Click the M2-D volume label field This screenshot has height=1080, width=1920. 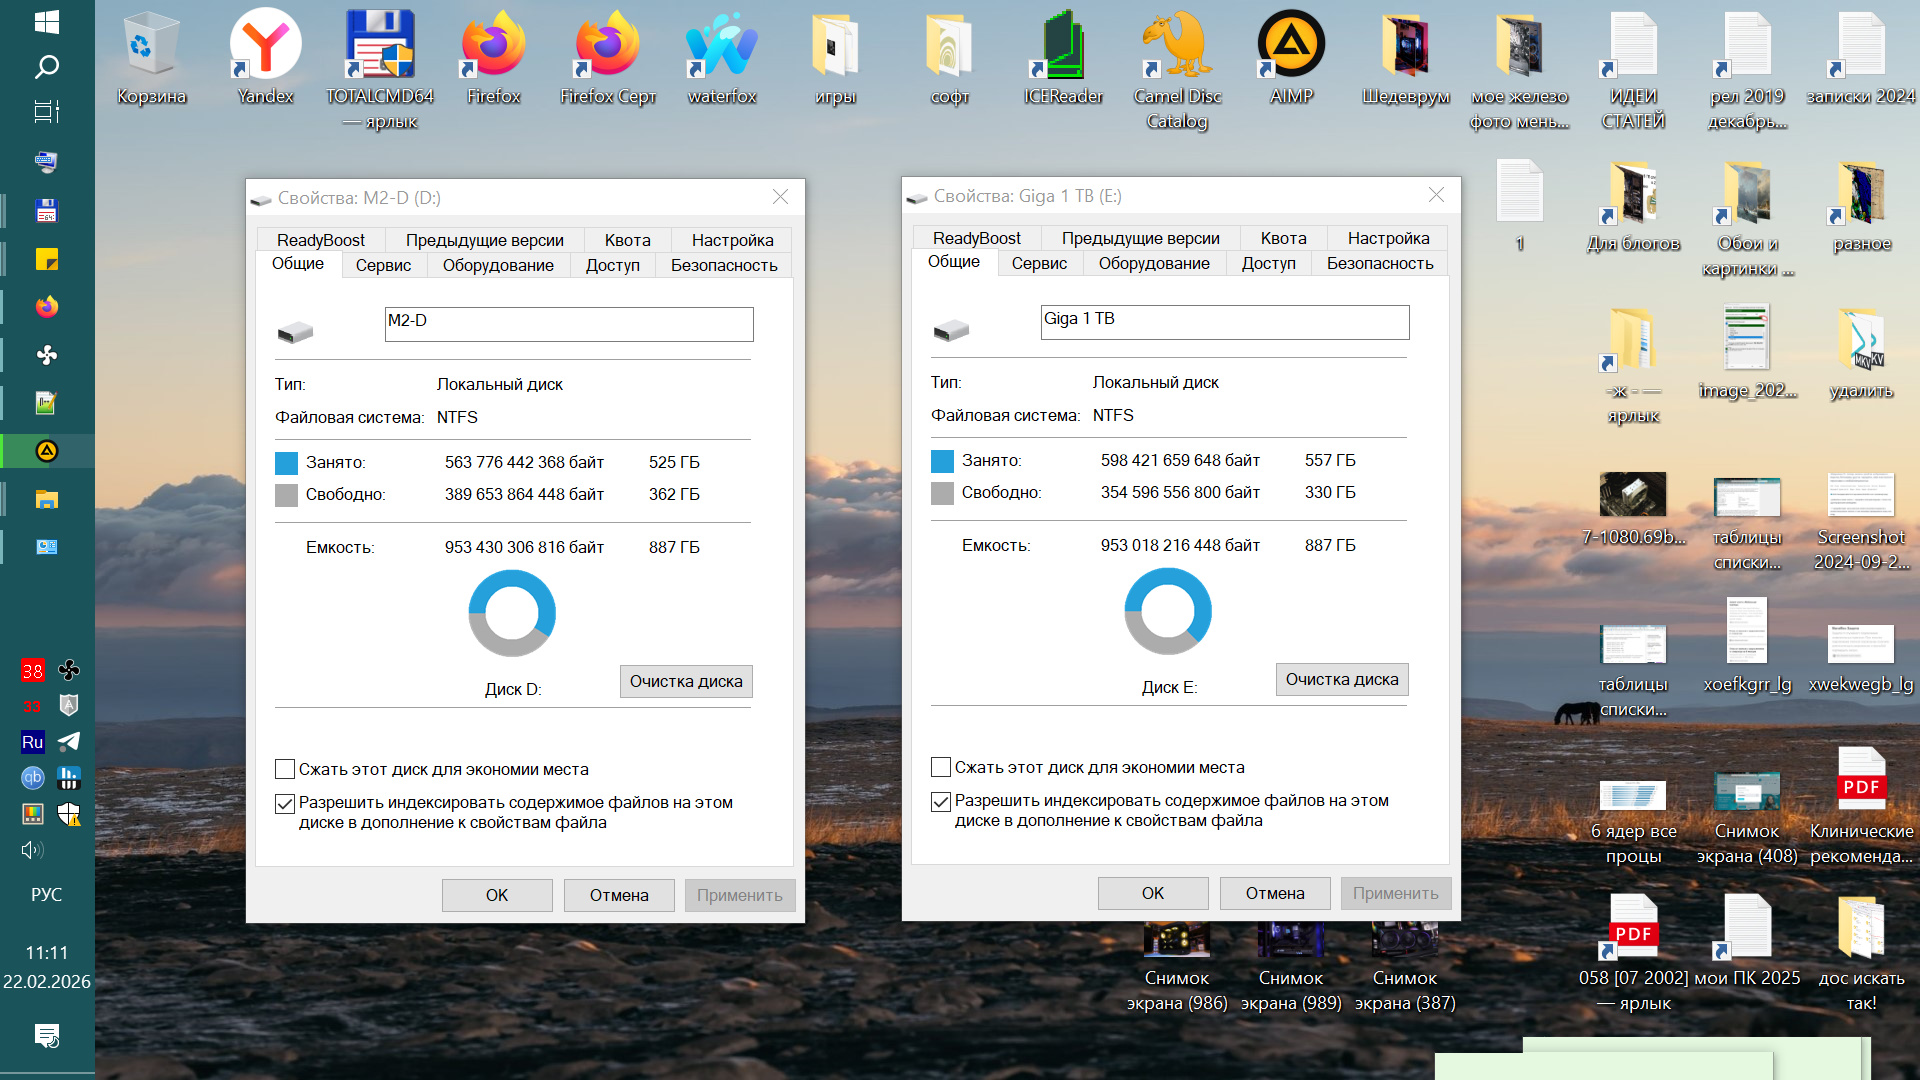tap(568, 323)
